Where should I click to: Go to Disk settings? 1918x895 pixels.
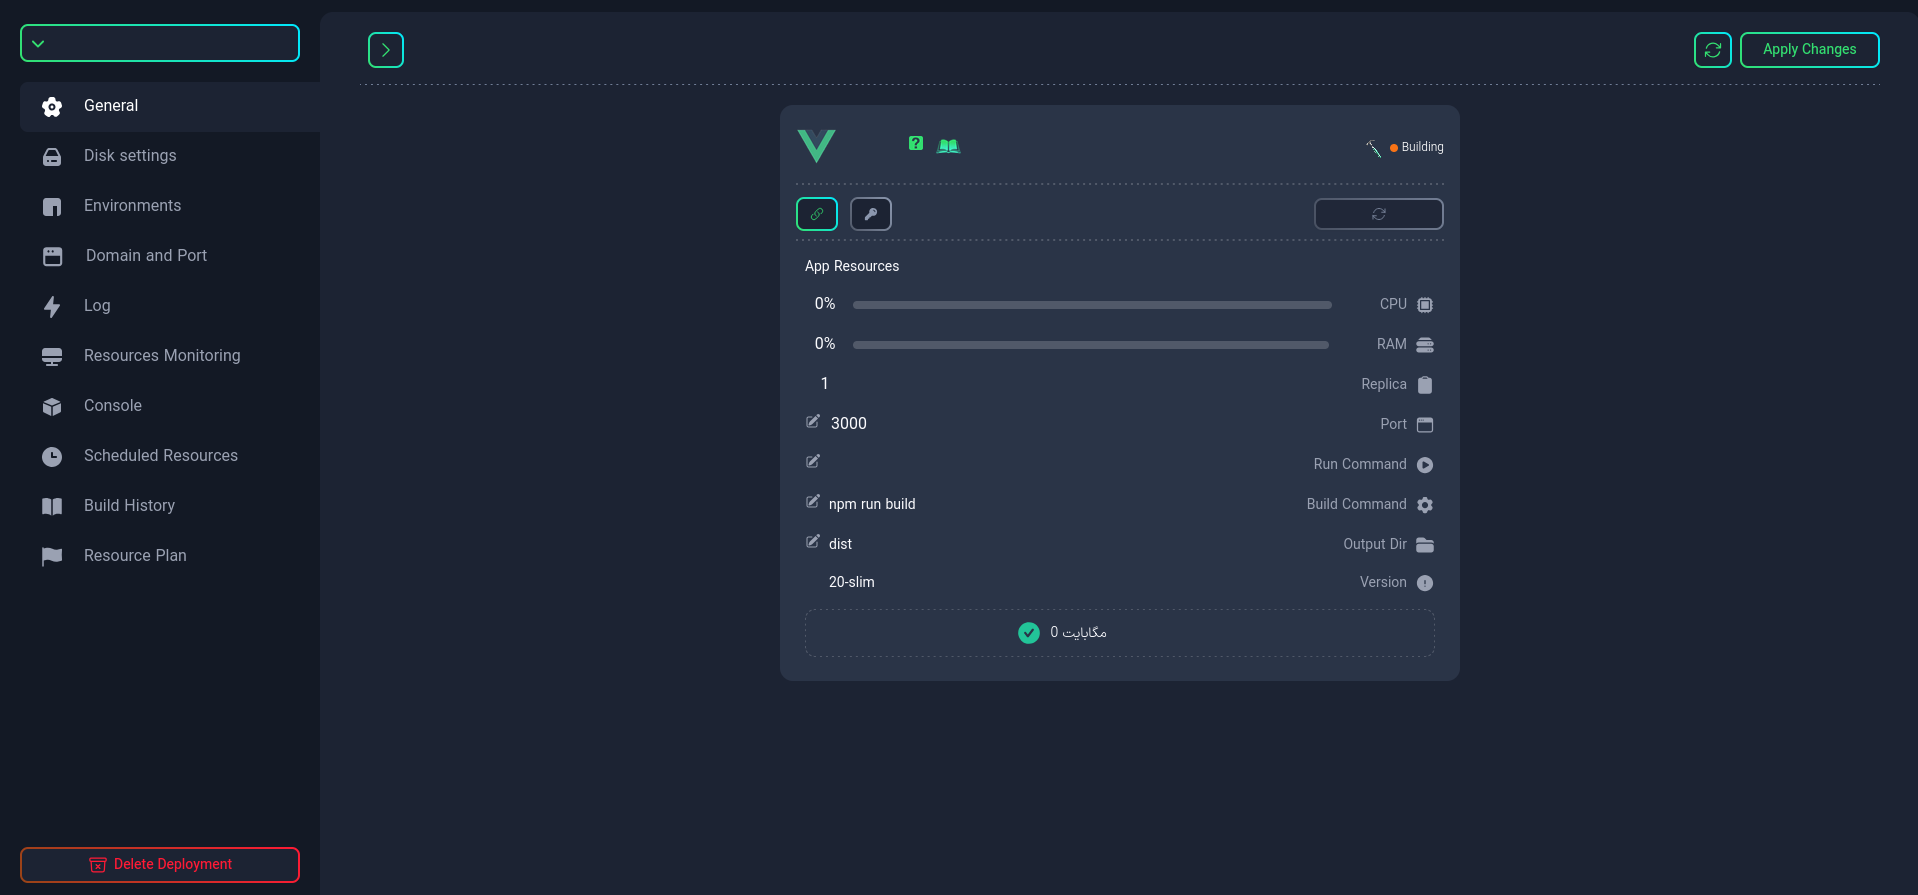coord(170,156)
